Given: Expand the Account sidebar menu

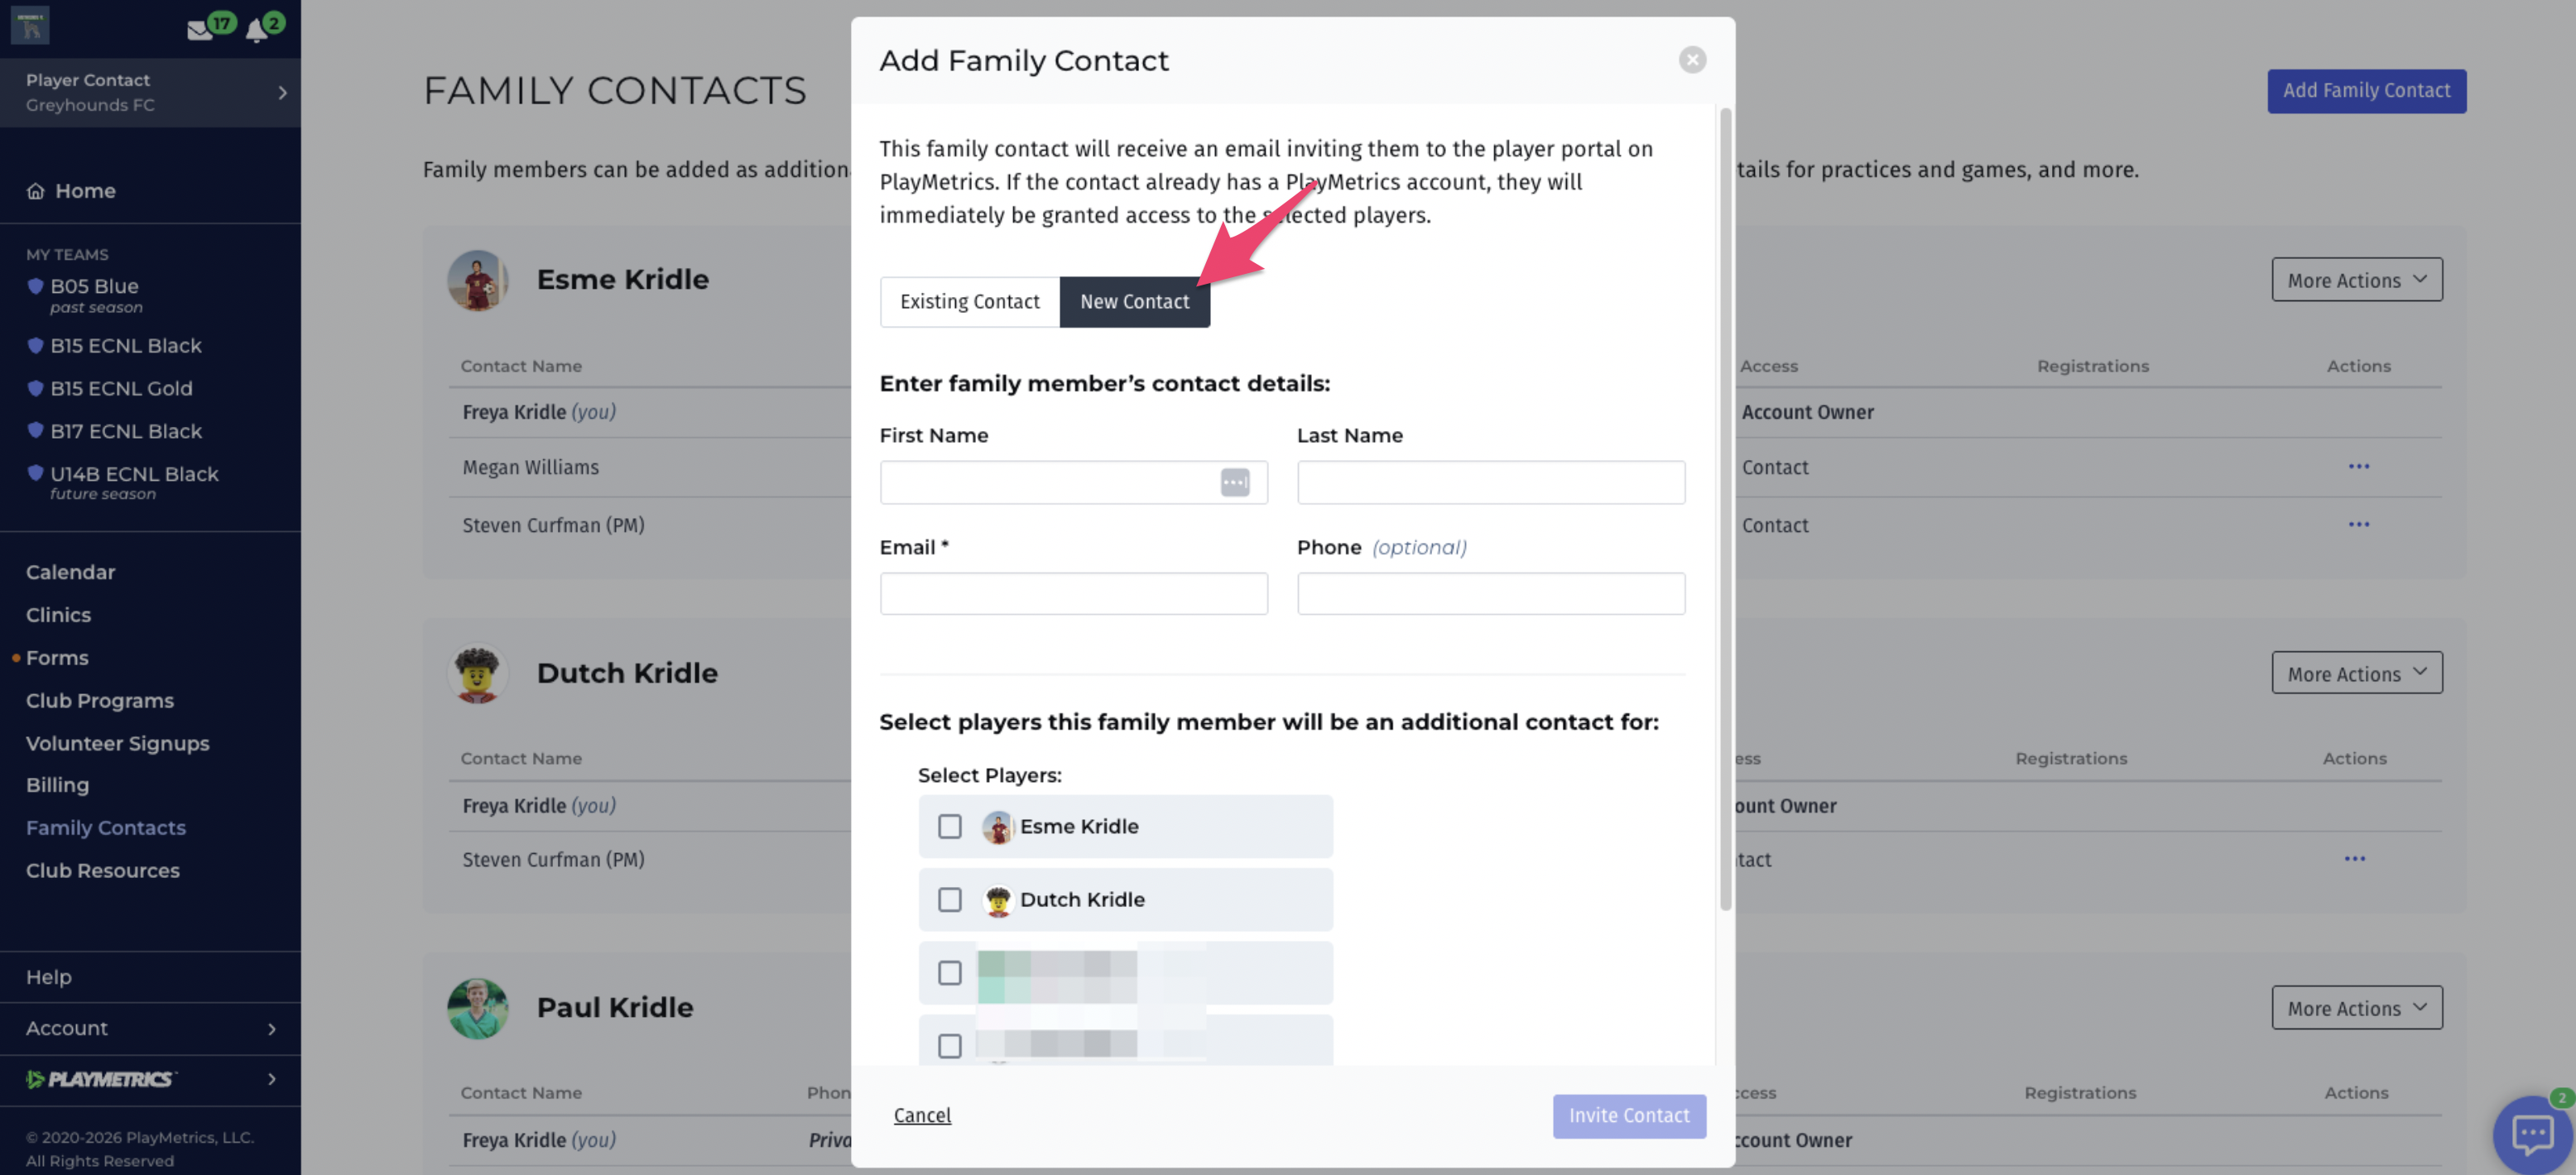Looking at the screenshot, I should pyautogui.click(x=150, y=1028).
